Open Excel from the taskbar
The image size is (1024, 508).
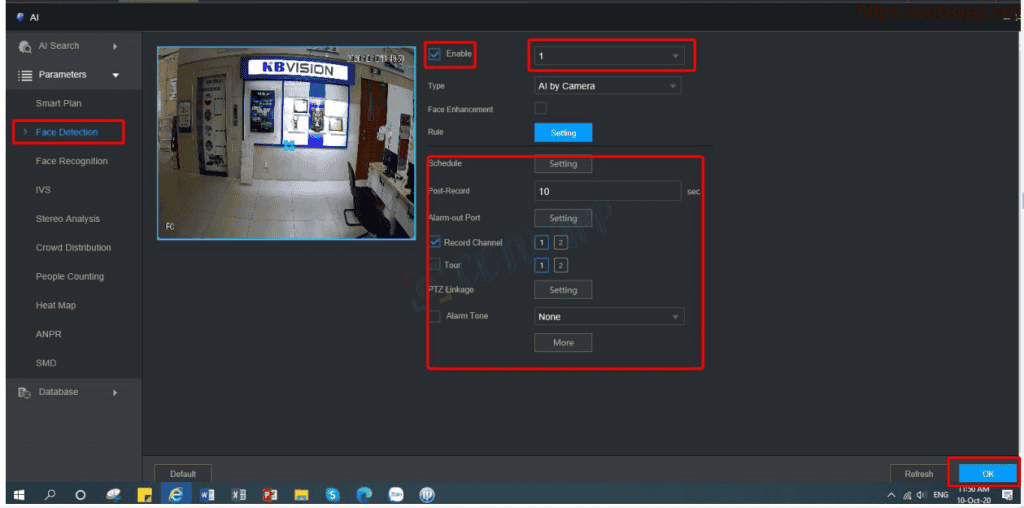click(238, 494)
